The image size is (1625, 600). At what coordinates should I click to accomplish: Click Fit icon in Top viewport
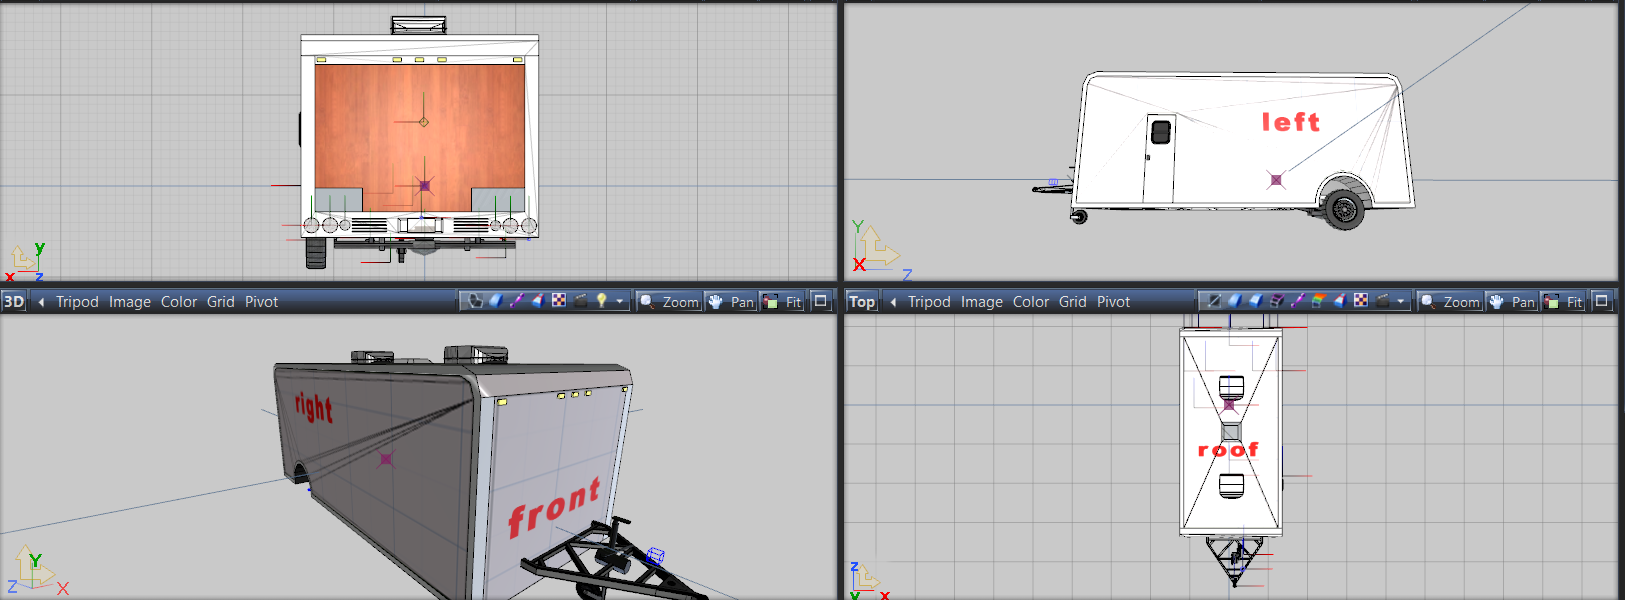point(1564,302)
